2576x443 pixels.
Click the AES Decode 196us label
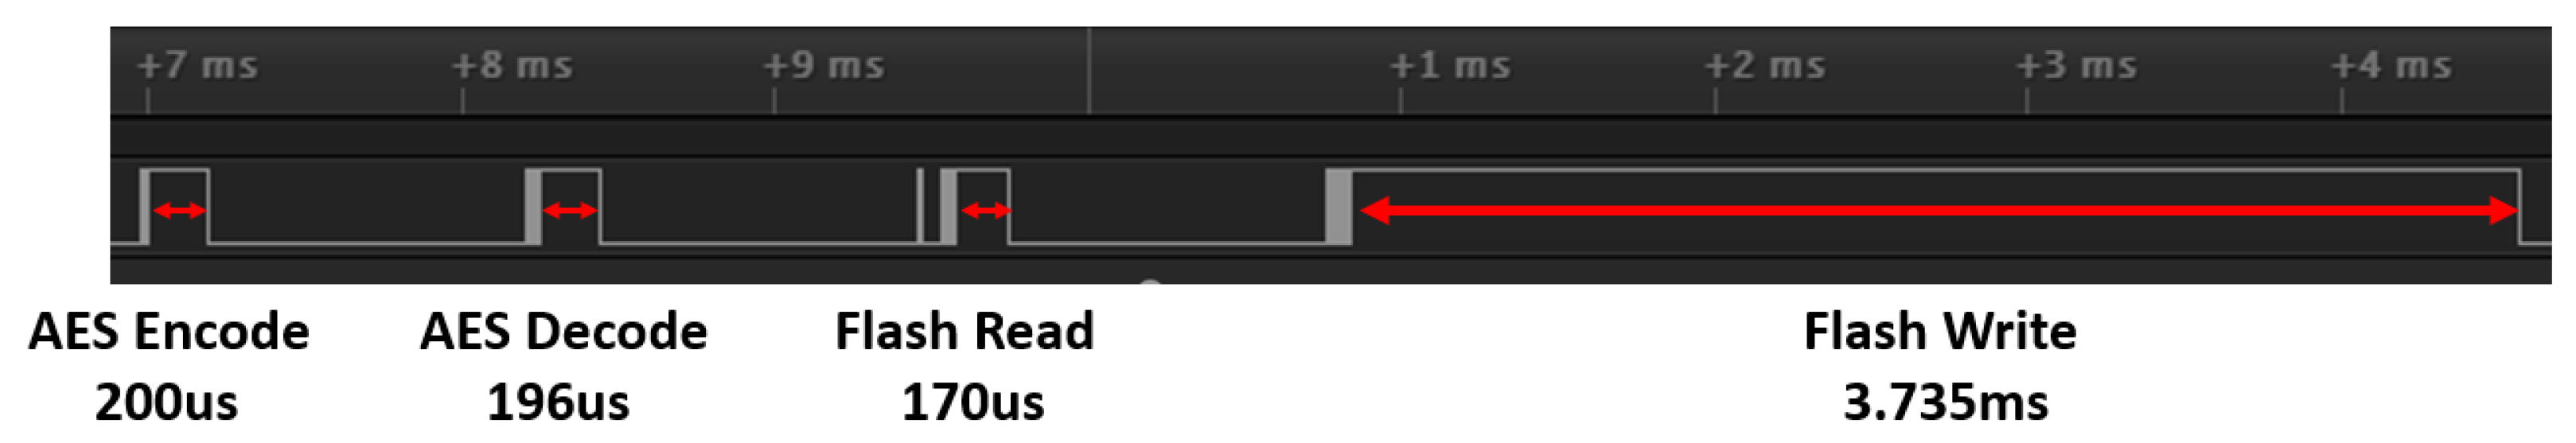coord(563,366)
